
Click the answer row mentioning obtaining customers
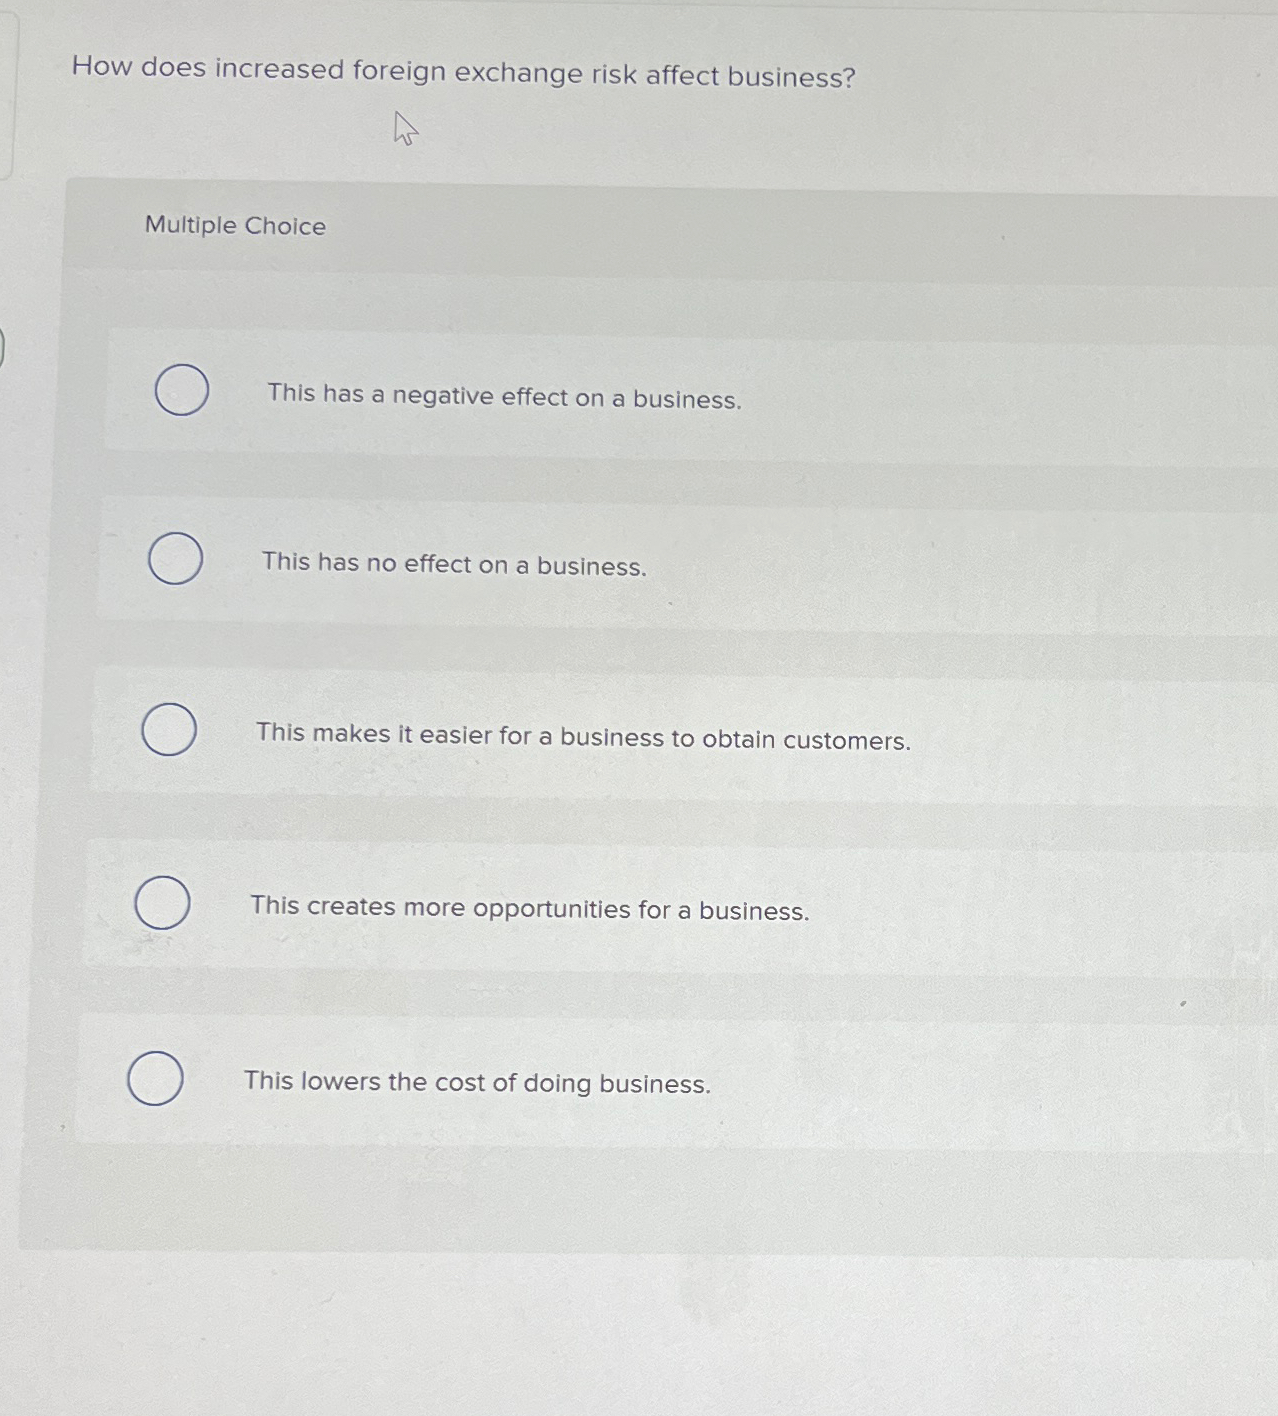(x=583, y=738)
